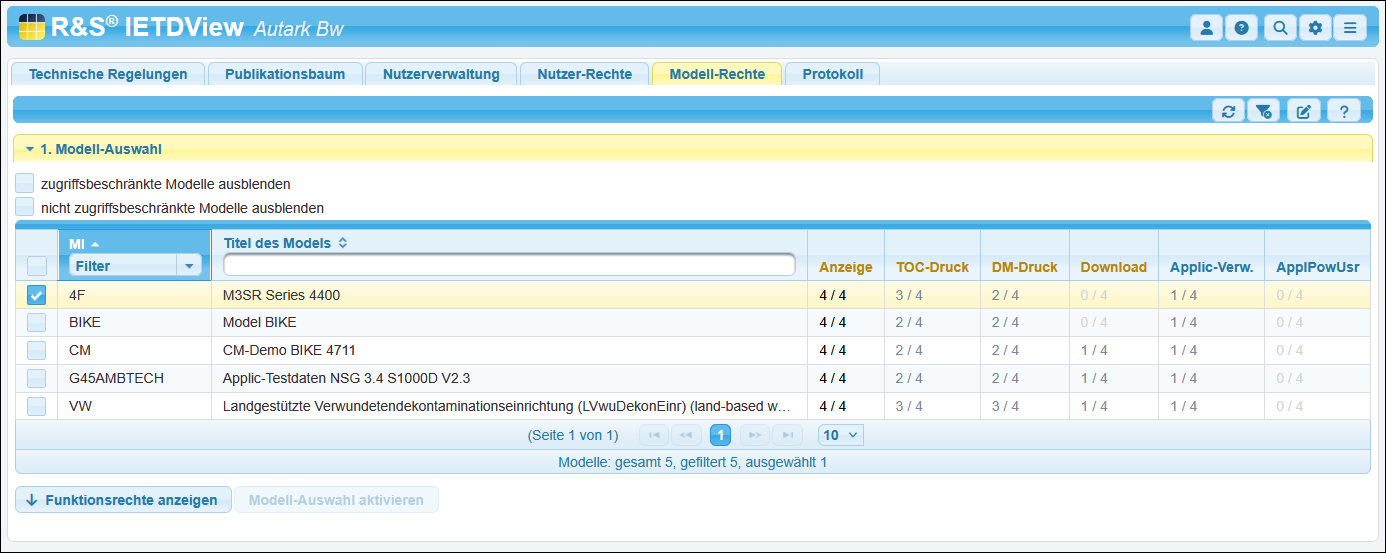Check the box for the BIKE row
Screen dimensions: 1386x553
click(x=36, y=322)
